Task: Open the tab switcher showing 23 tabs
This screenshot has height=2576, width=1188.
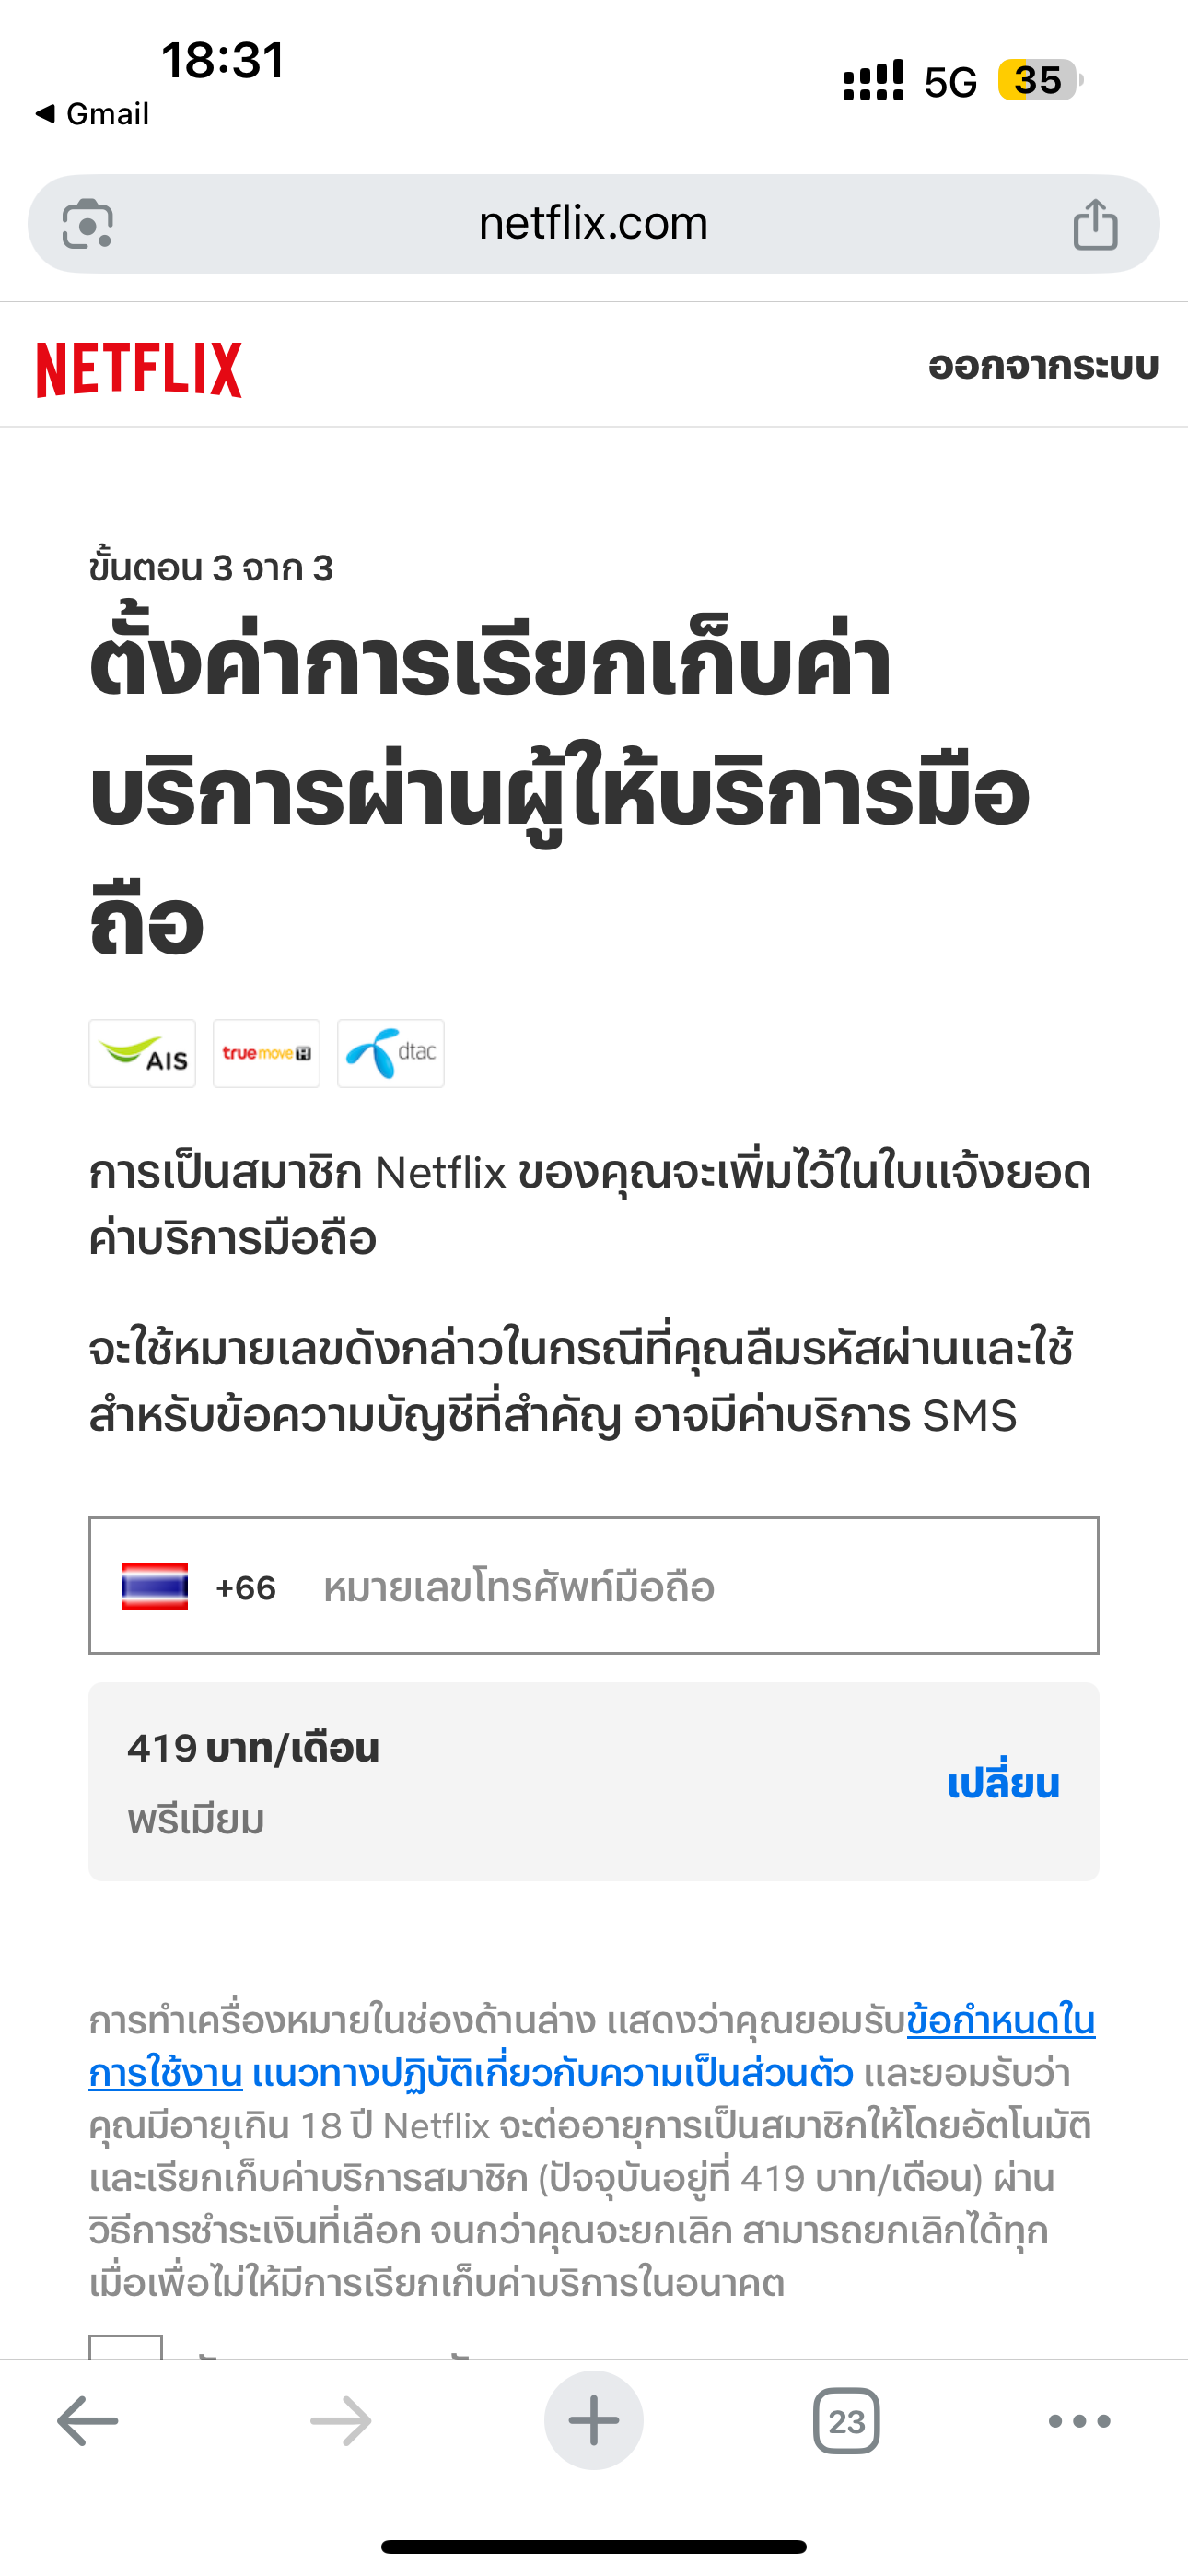Action: tap(847, 2421)
